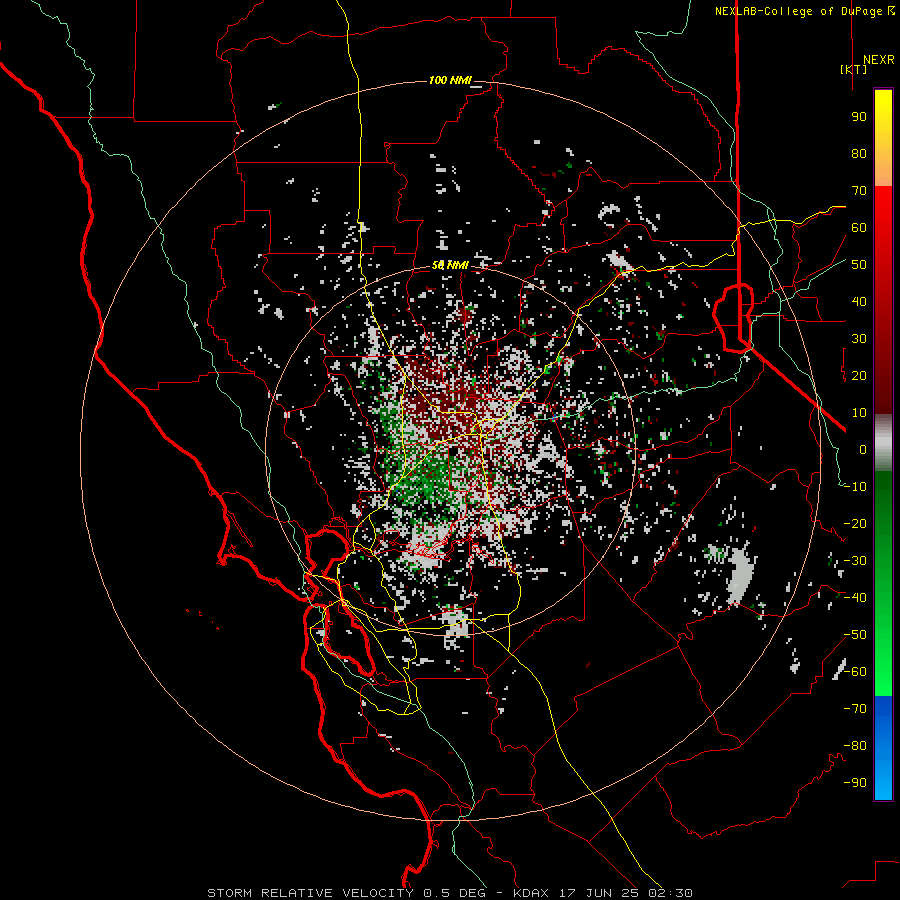Click the -90 knot scale label
Image resolution: width=900 pixels, height=900 pixels.
click(x=855, y=783)
